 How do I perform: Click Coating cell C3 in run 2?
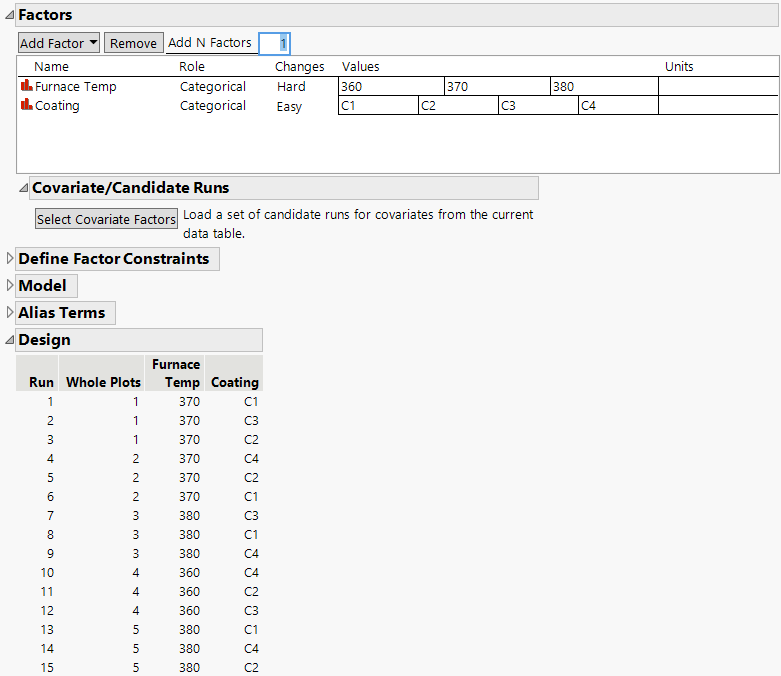click(x=251, y=420)
